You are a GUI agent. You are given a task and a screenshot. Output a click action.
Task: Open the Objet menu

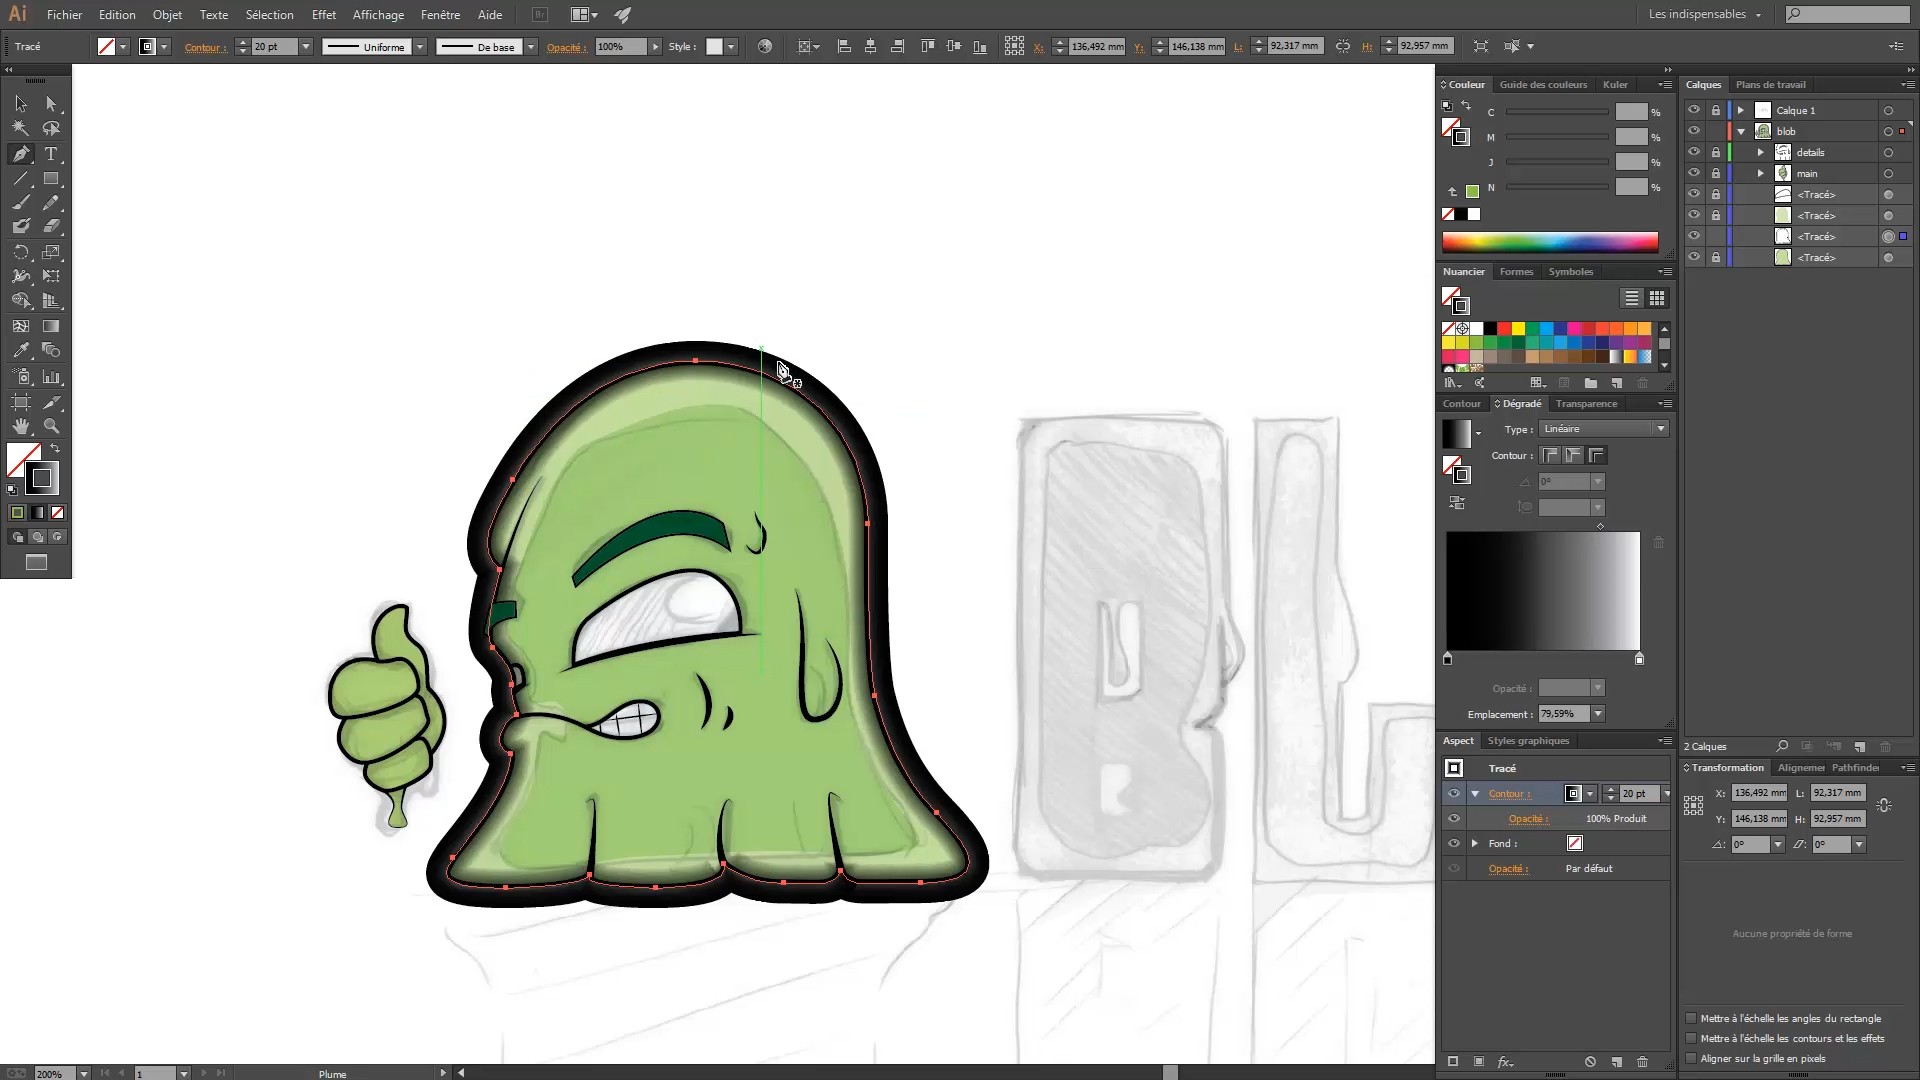167,15
